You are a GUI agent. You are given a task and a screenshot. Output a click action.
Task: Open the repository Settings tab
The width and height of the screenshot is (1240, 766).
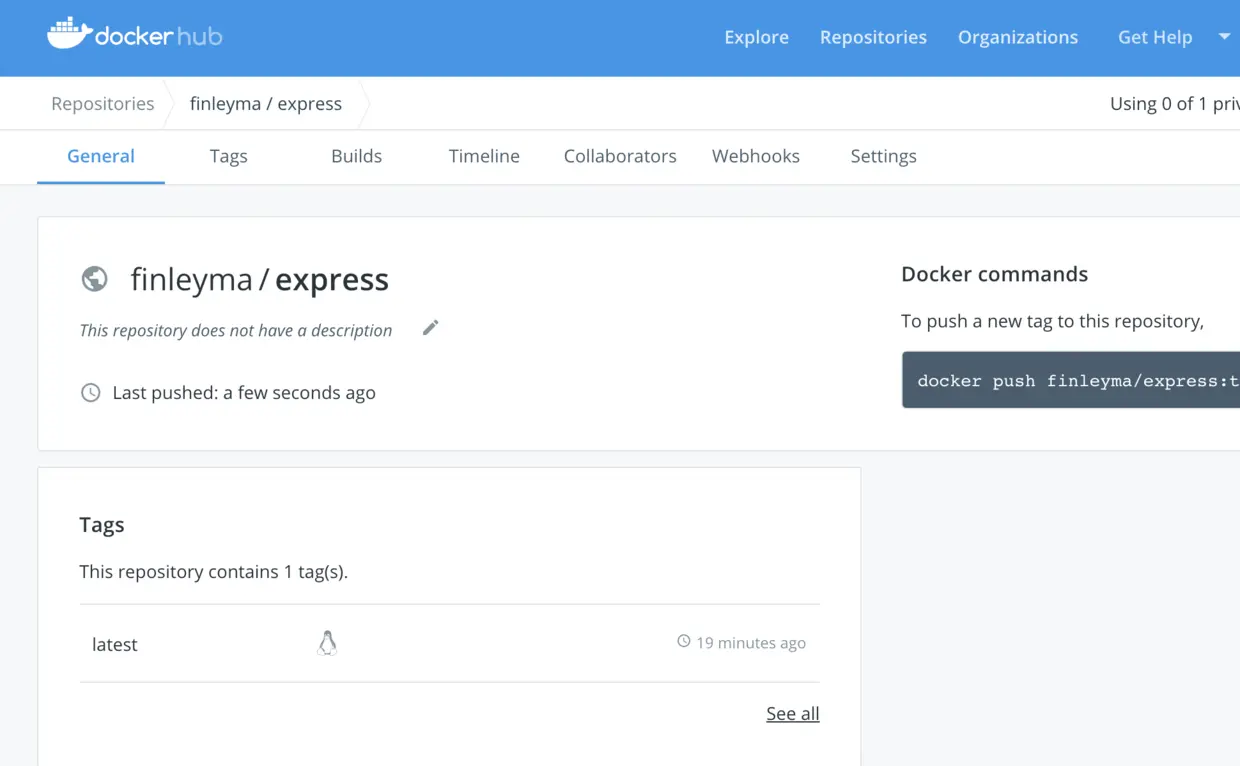883,156
